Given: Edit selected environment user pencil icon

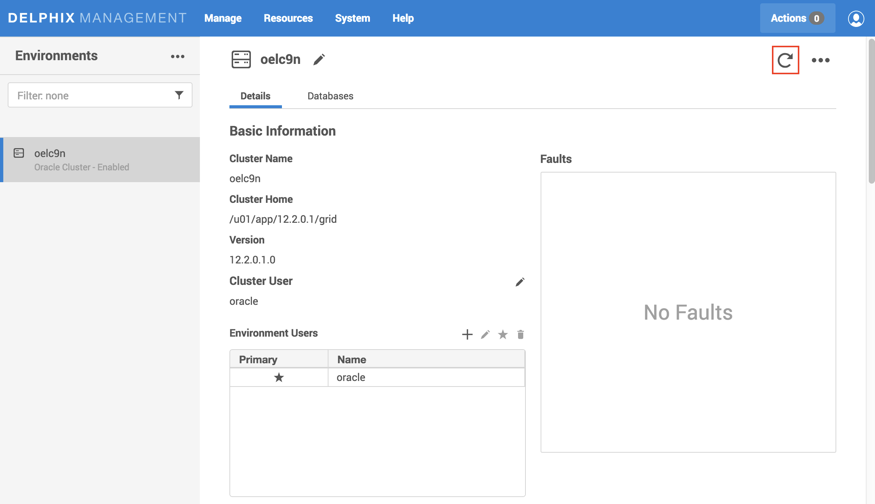Looking at the screenshot, I should 485,334.
